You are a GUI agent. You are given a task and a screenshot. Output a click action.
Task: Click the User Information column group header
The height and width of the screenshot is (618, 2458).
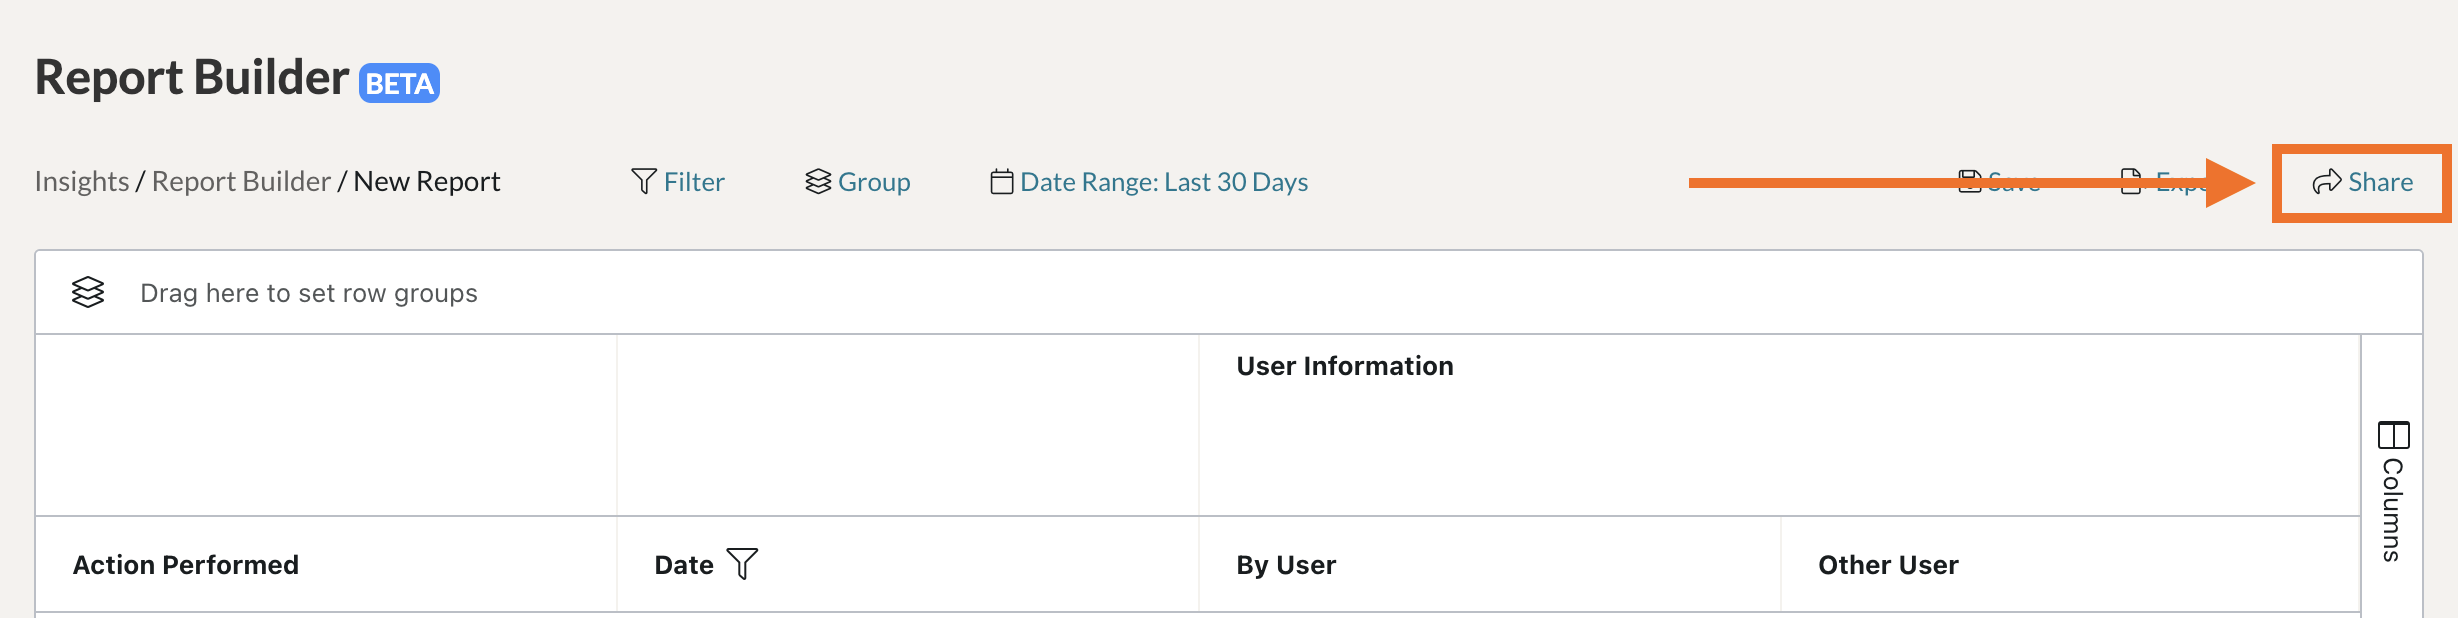click(x=1345, y=366)
